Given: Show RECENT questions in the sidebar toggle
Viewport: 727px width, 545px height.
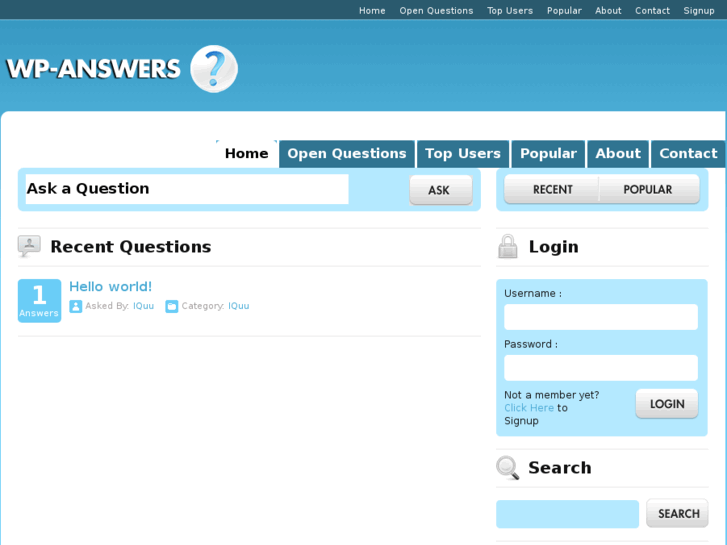Looking at the screenshot, I should pyautogui.click(x=552, y=189).
